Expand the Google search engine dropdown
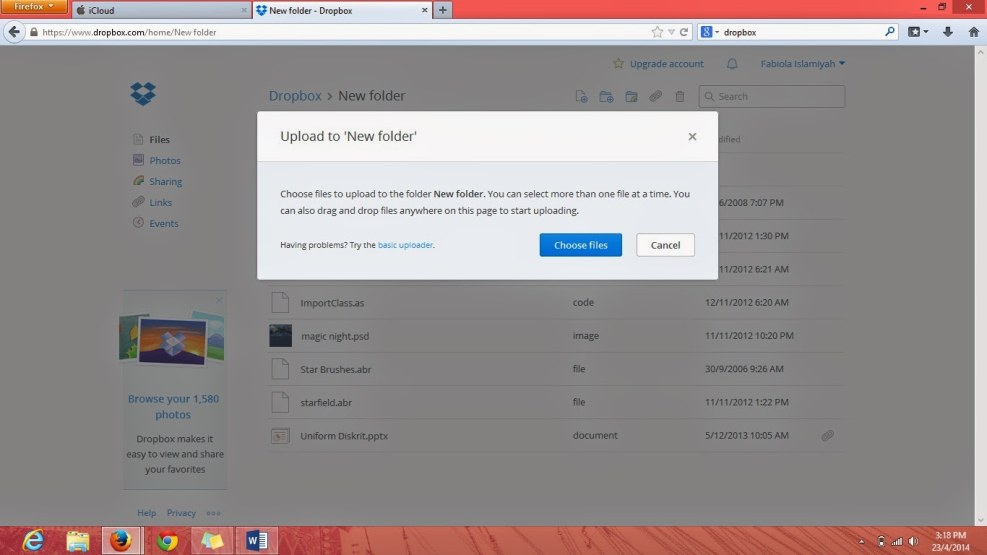This screenshot has width=987, height=555. (x=710, y=32)
